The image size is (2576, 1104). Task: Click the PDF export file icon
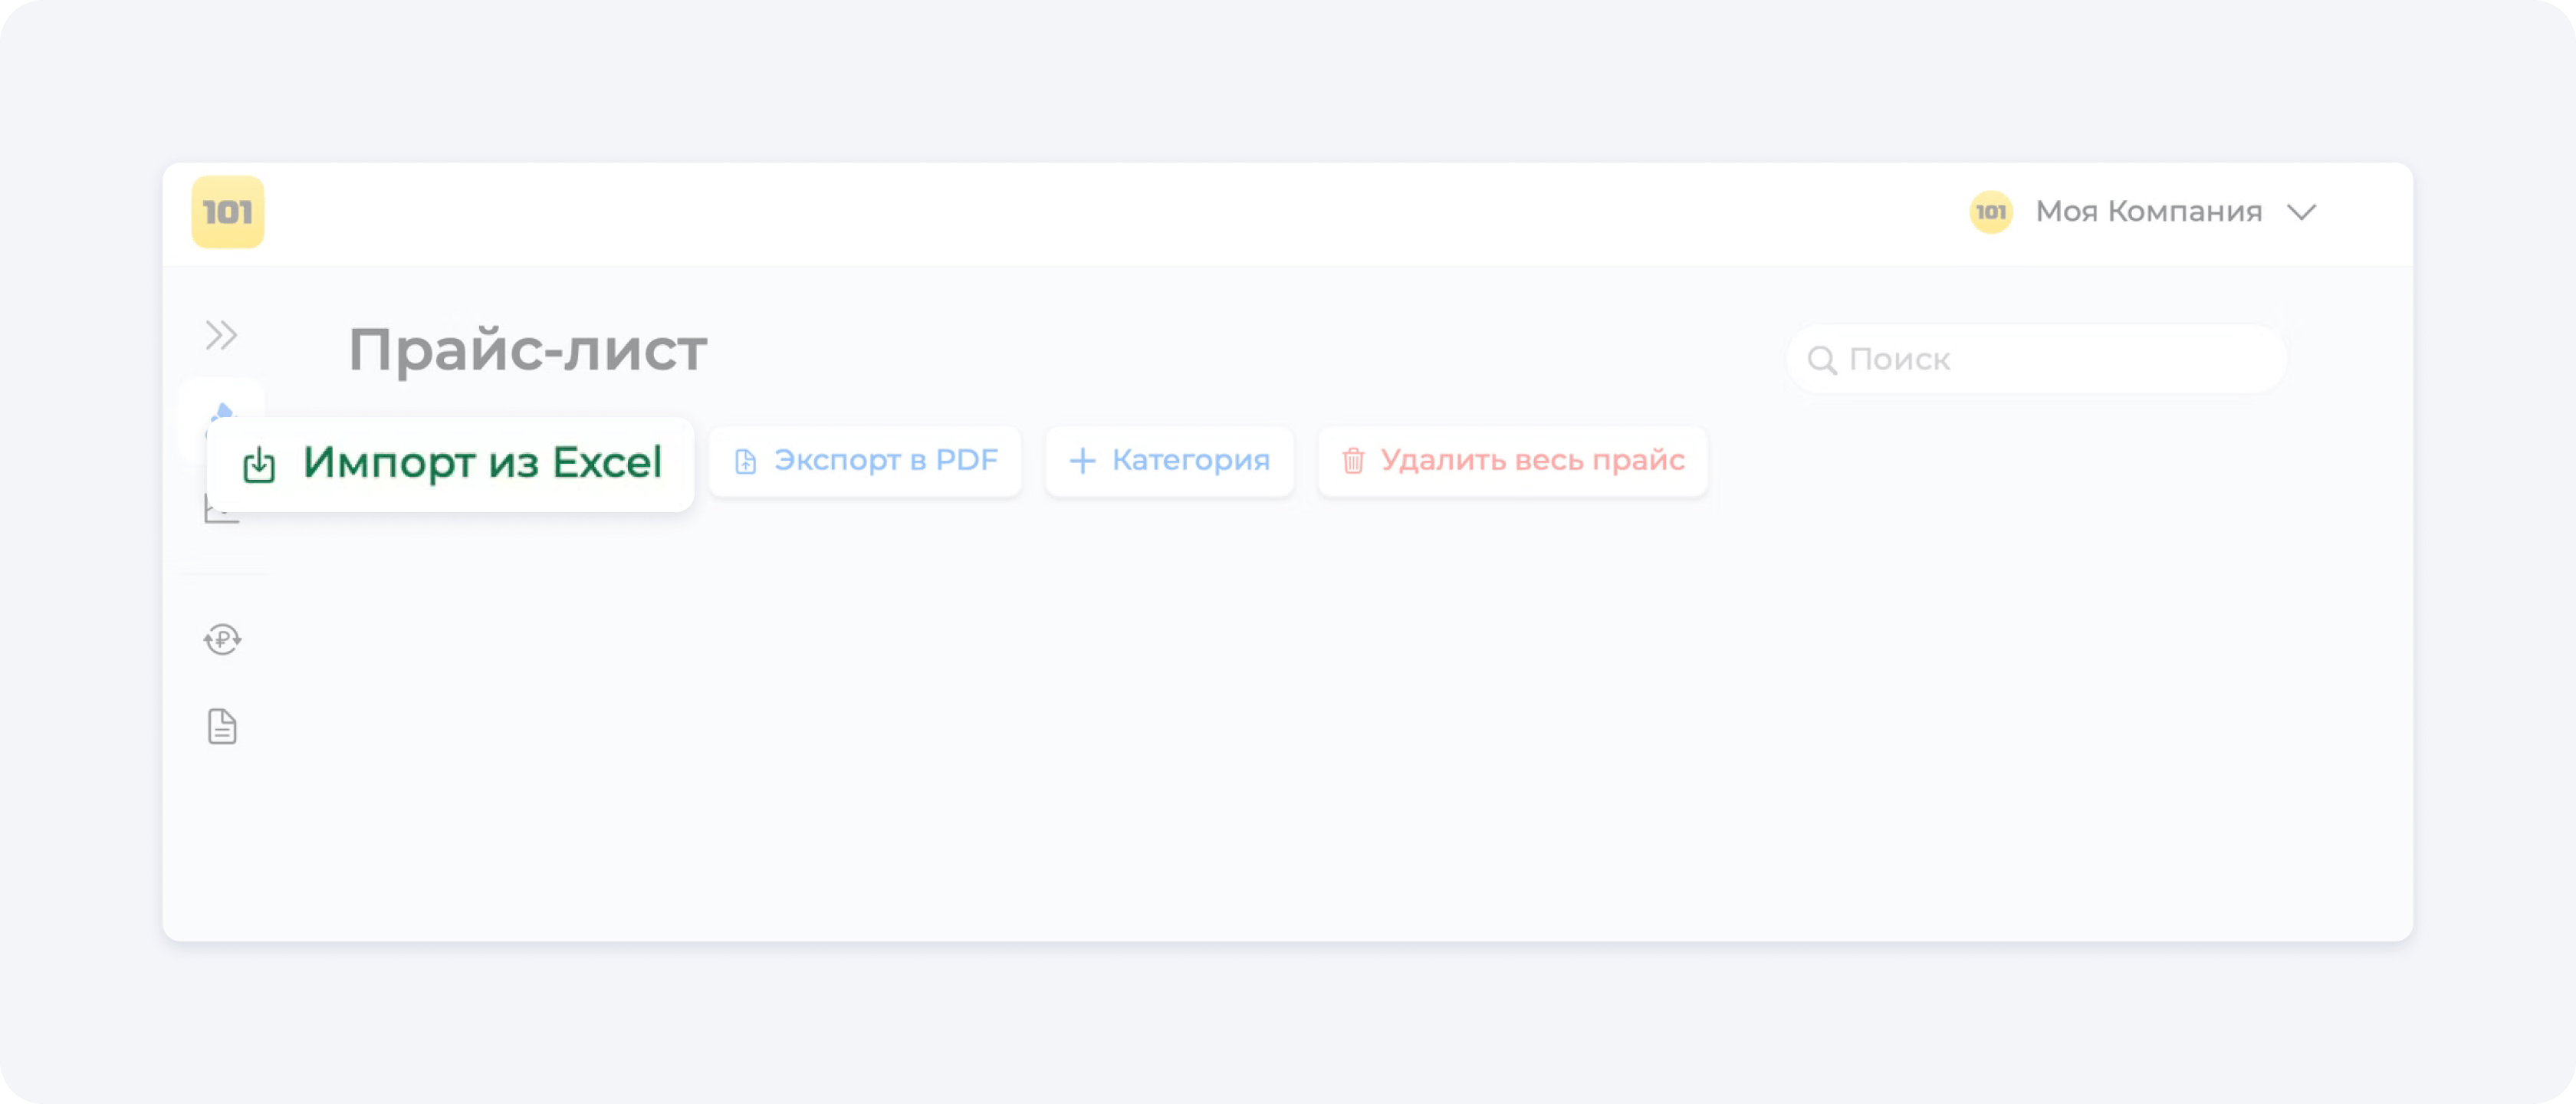coord(745,461)
